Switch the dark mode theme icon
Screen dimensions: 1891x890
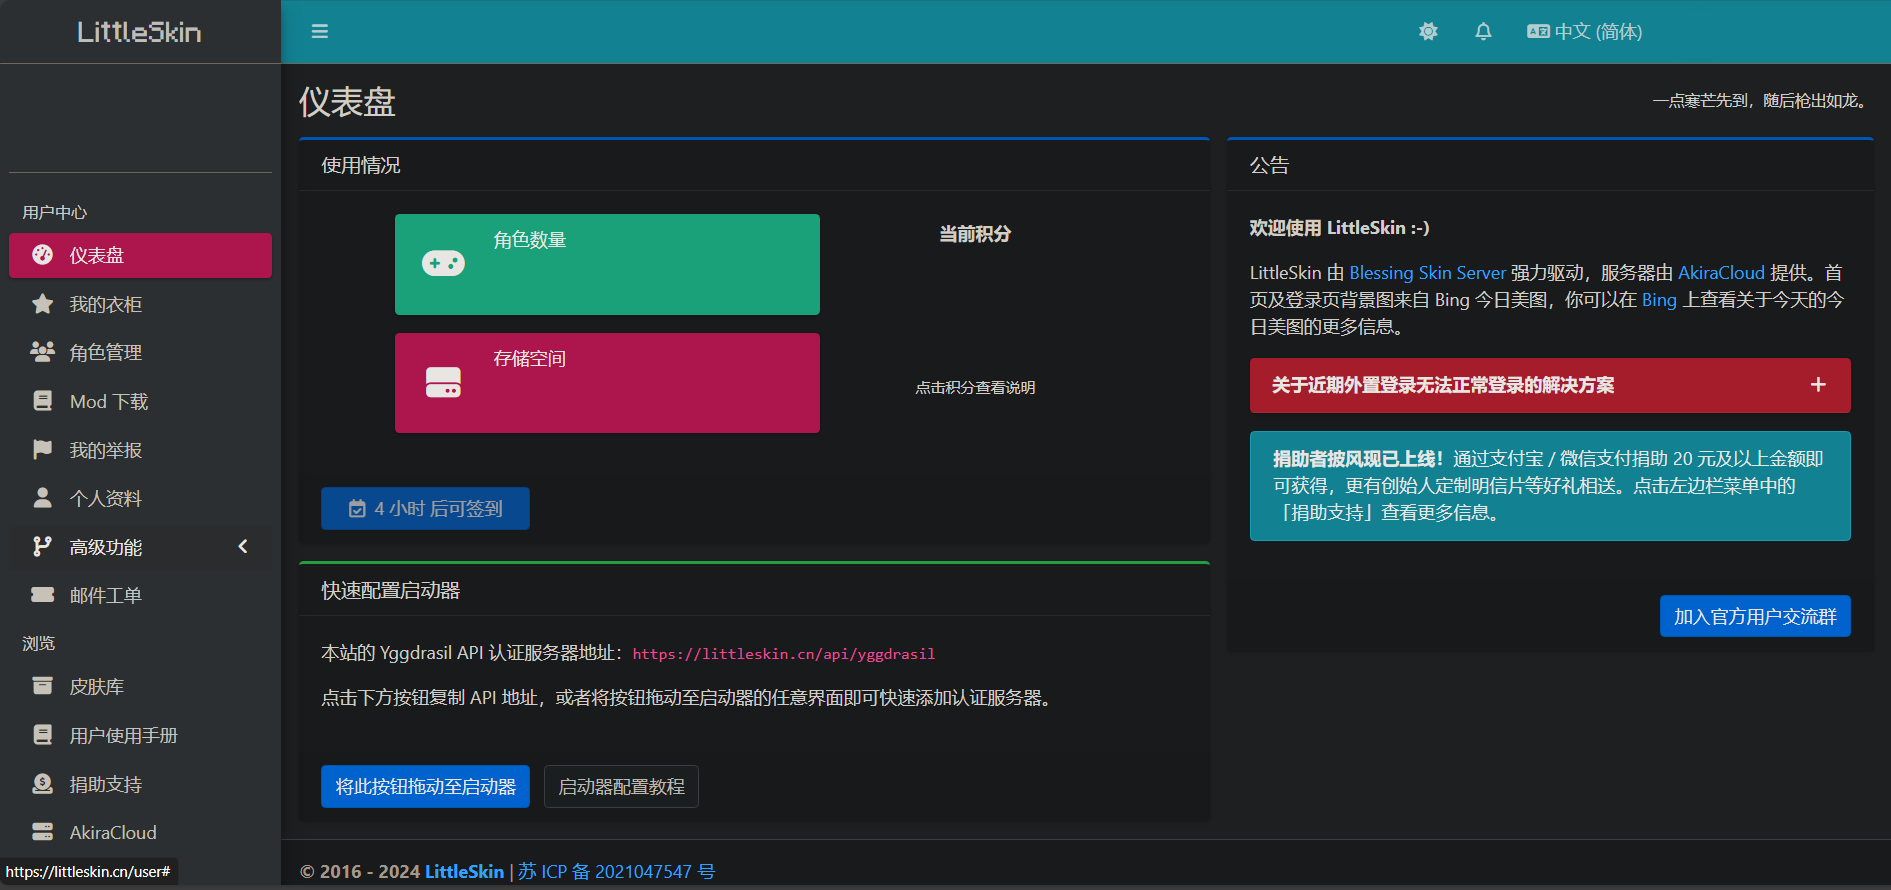pyautogui.click(x=1428, y=32)
